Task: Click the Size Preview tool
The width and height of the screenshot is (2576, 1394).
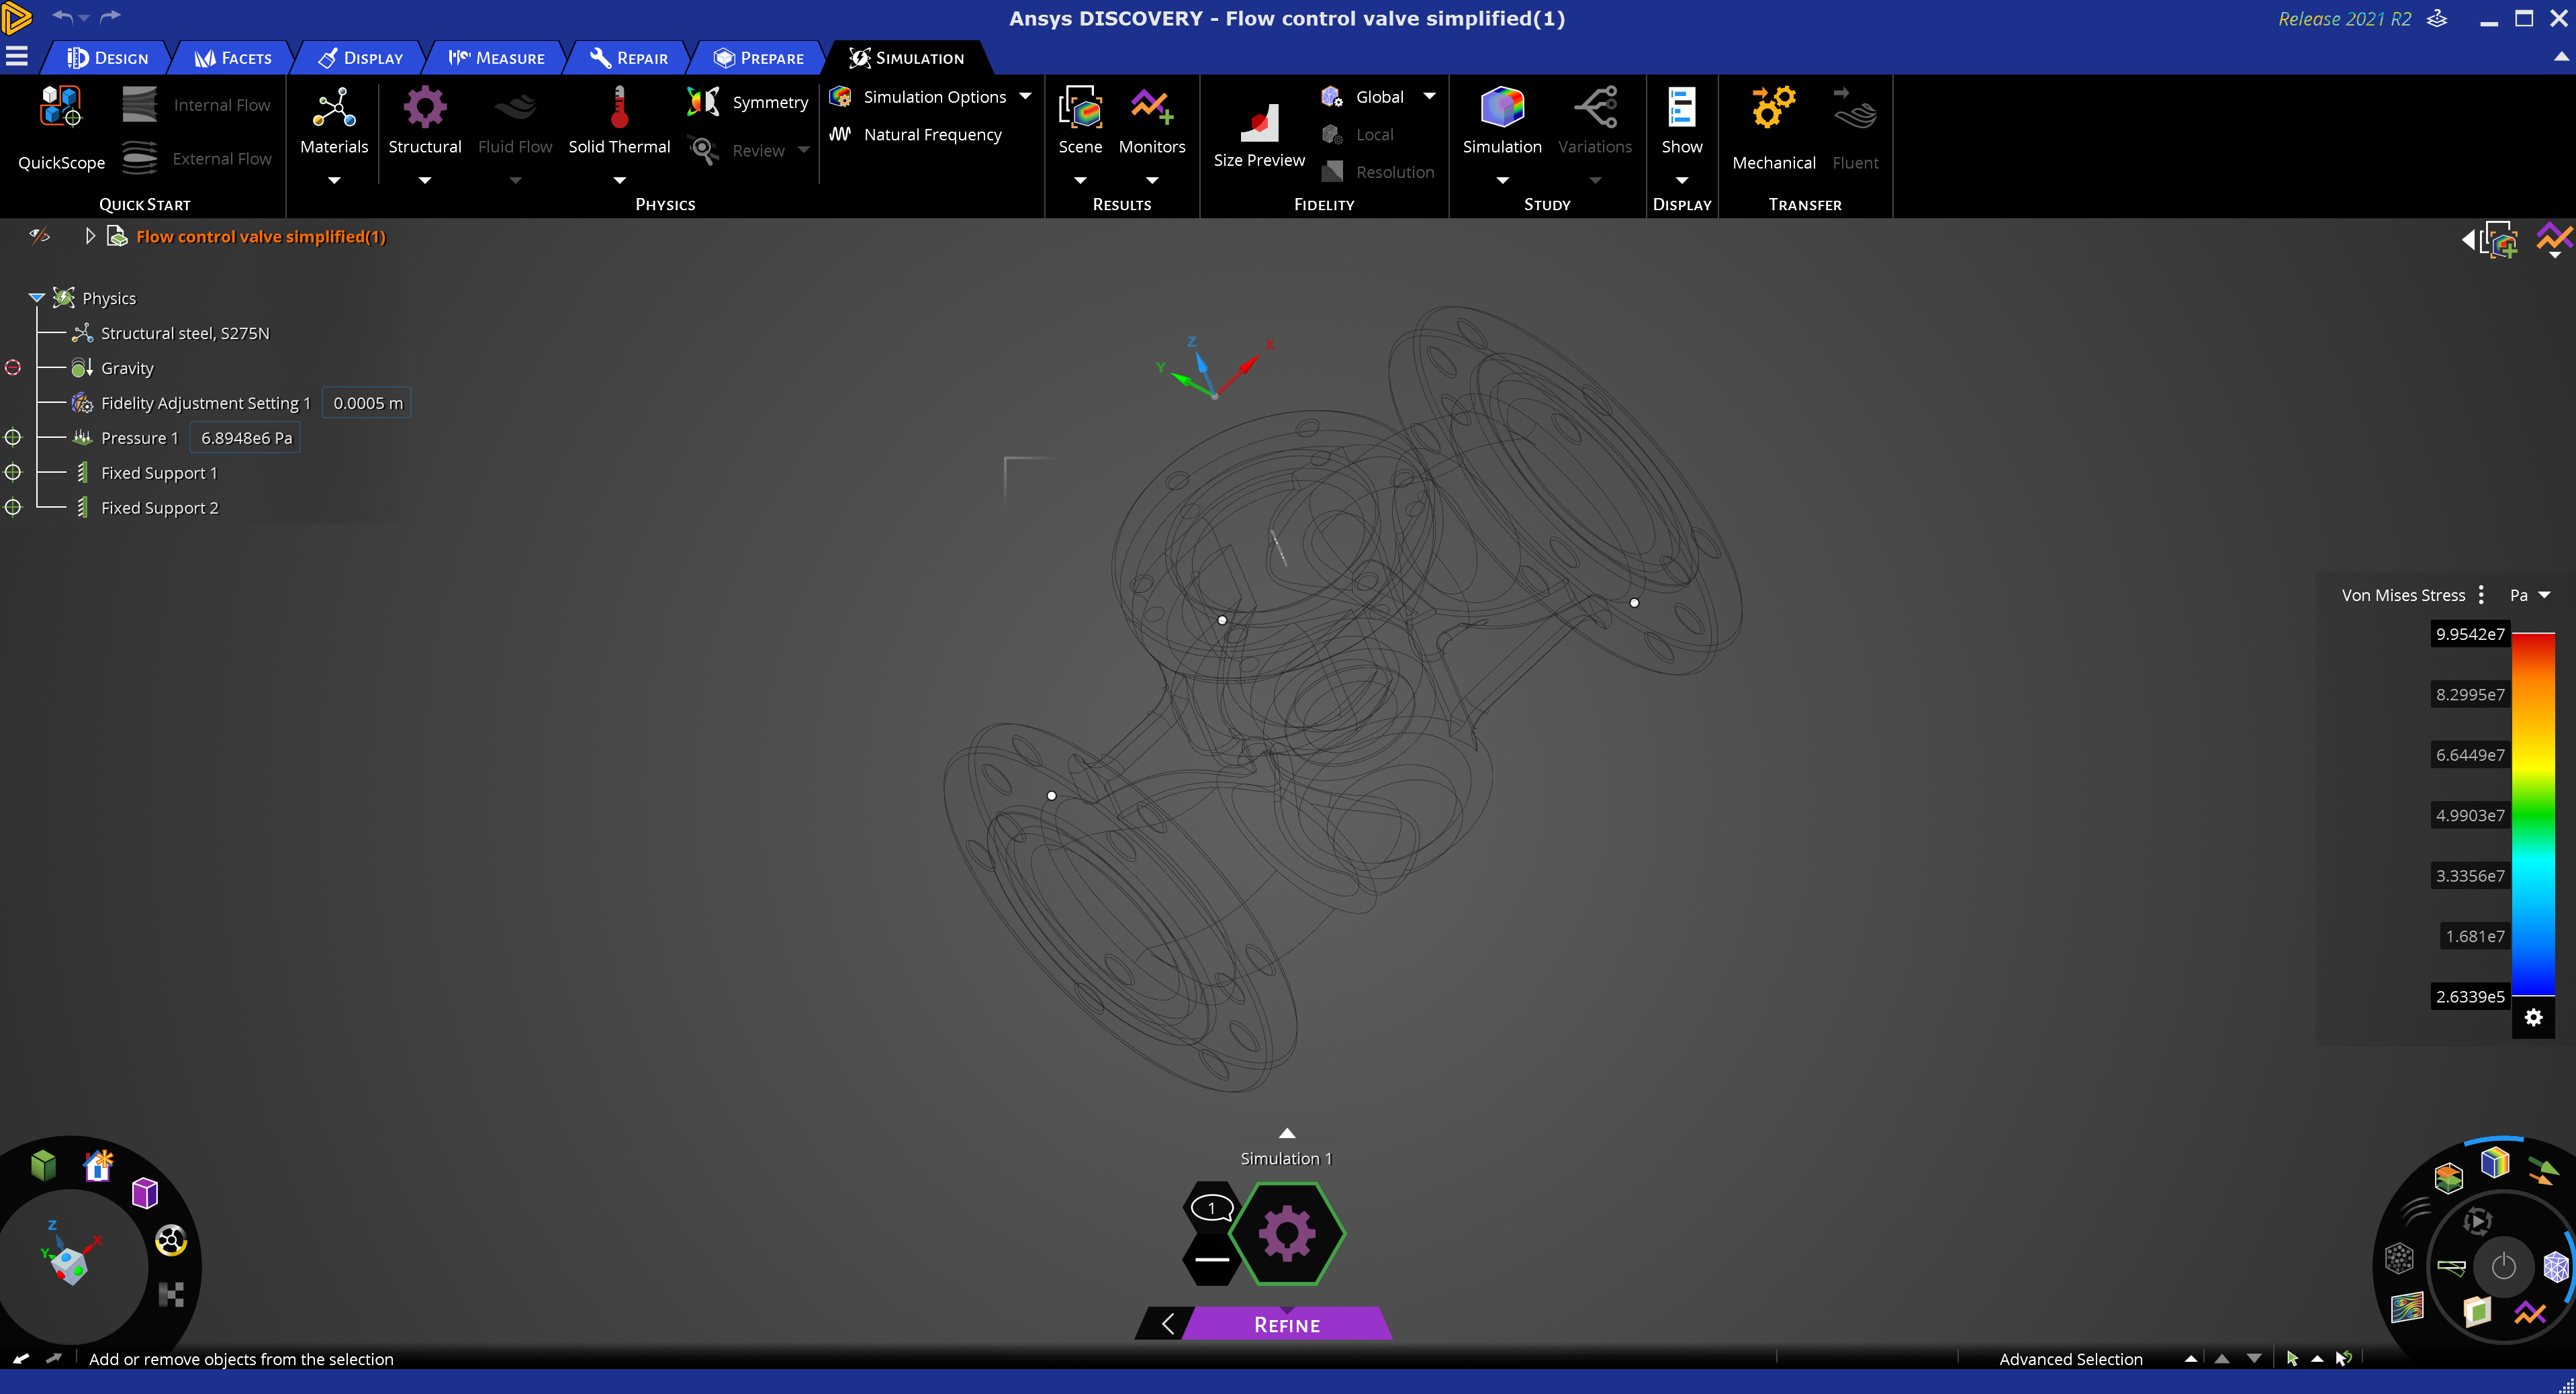Action: click(1259, 135)
